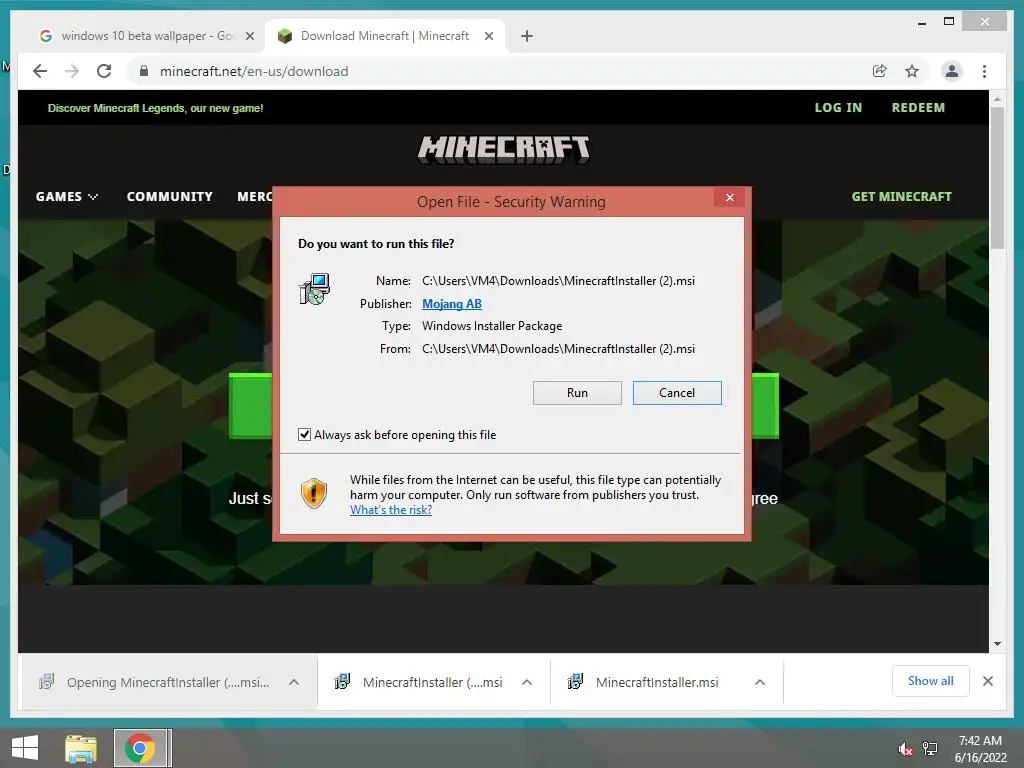Click the muted volume tray icon
The height and width of the screenshot is (768, 1024).
(905, 749)
